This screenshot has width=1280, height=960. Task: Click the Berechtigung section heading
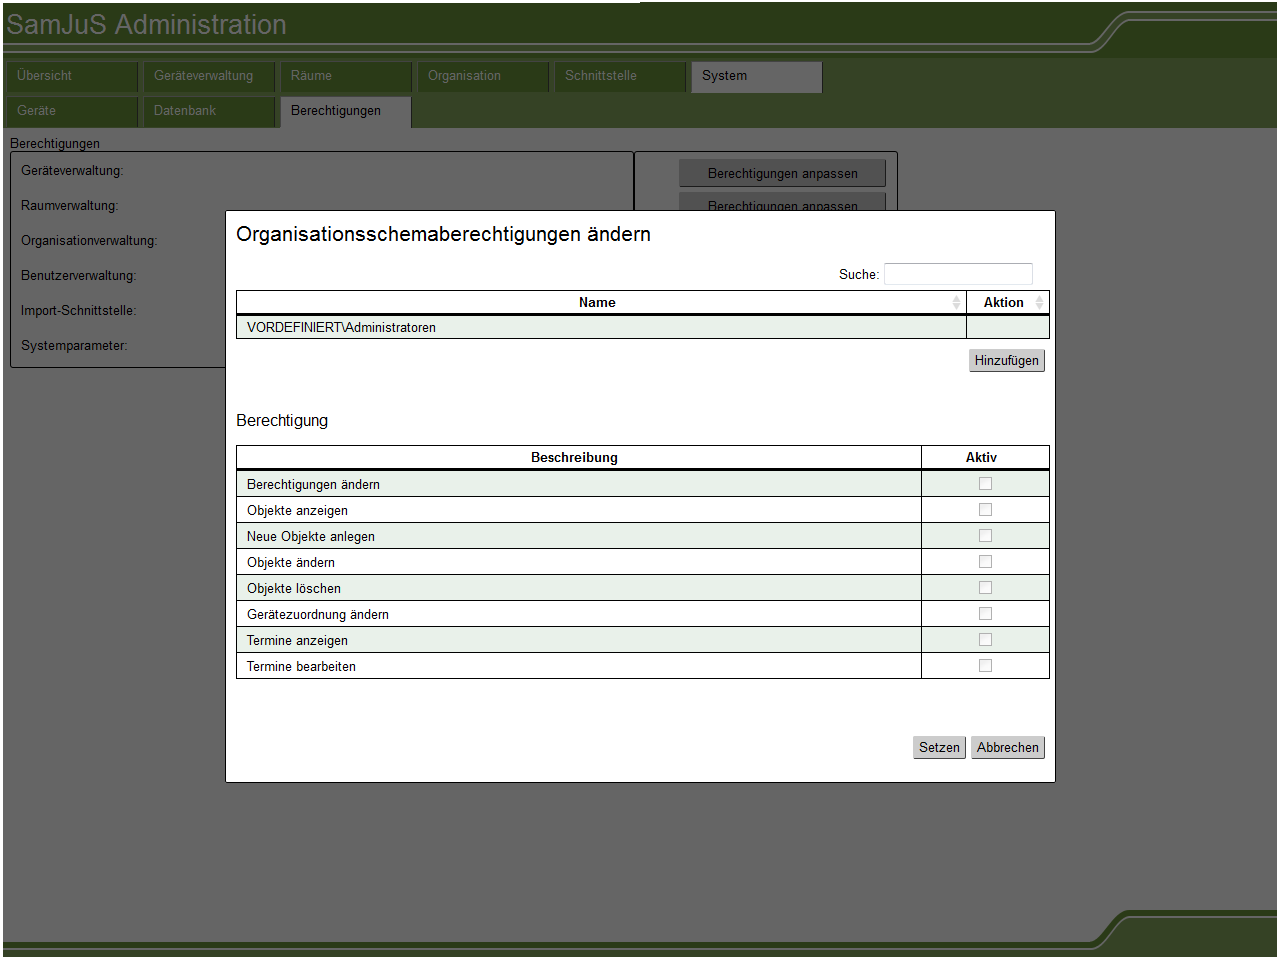(282, 421)
